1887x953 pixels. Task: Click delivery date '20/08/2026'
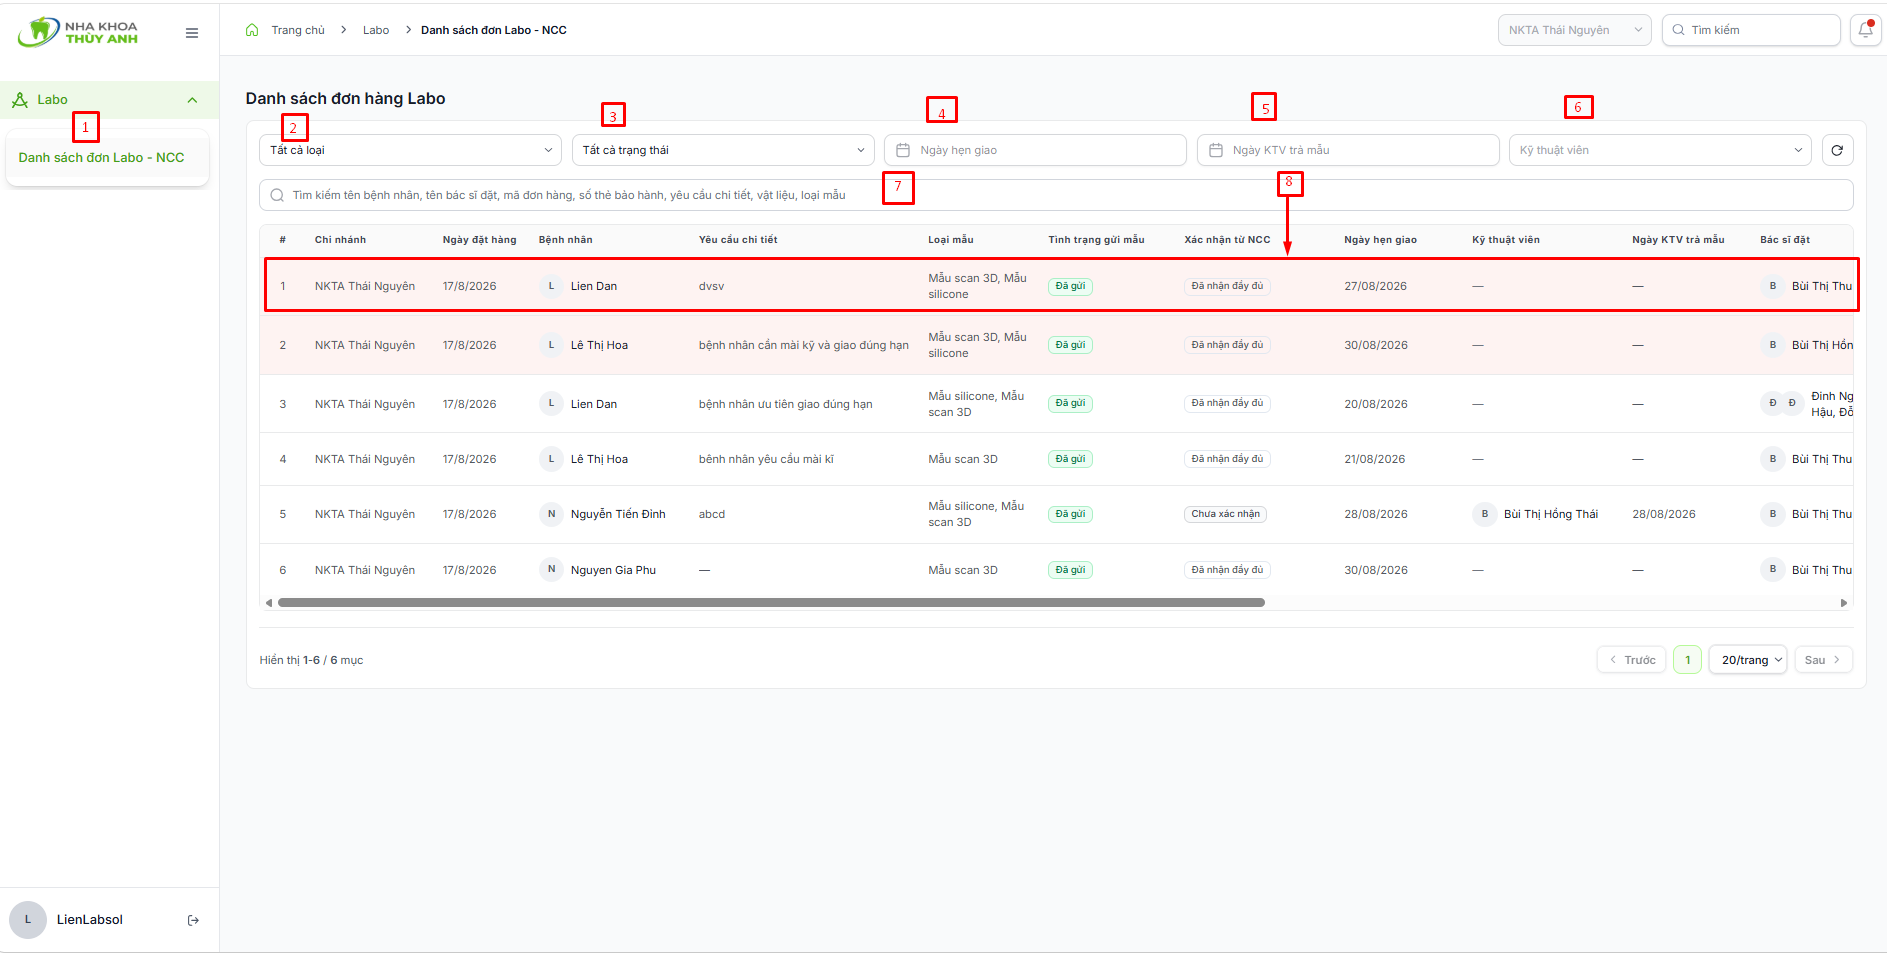(x=1376, y=404)
